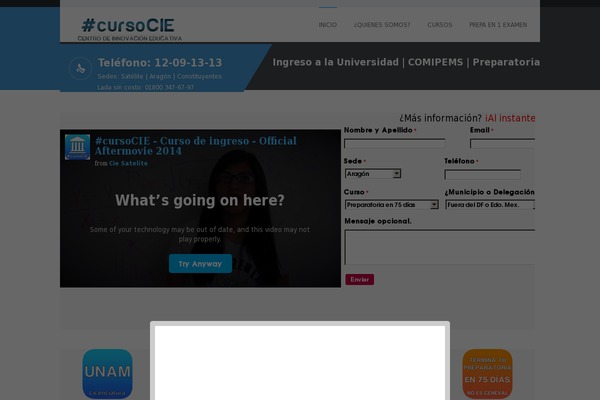Click the Lada sin costo 01800 text
Viewport: 600px width, 400px height.
point(145,88)
